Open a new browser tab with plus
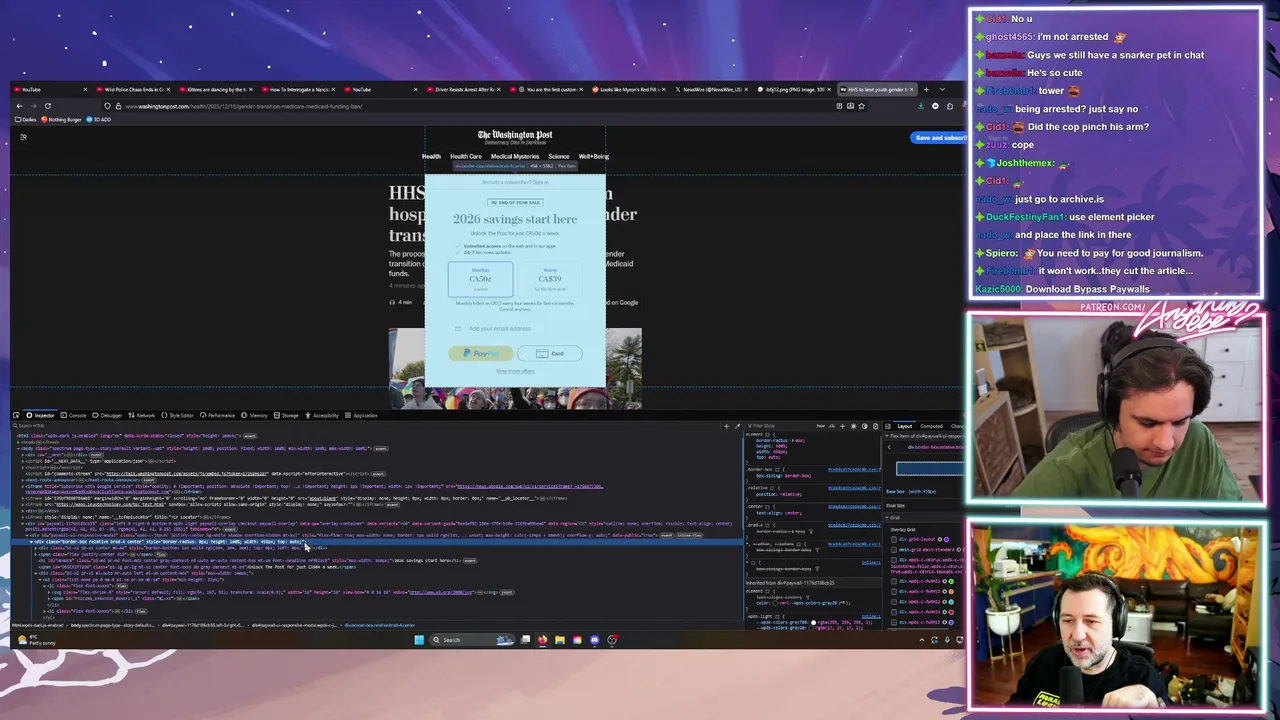The image size is (1280, 720). [x=926, y=90]
